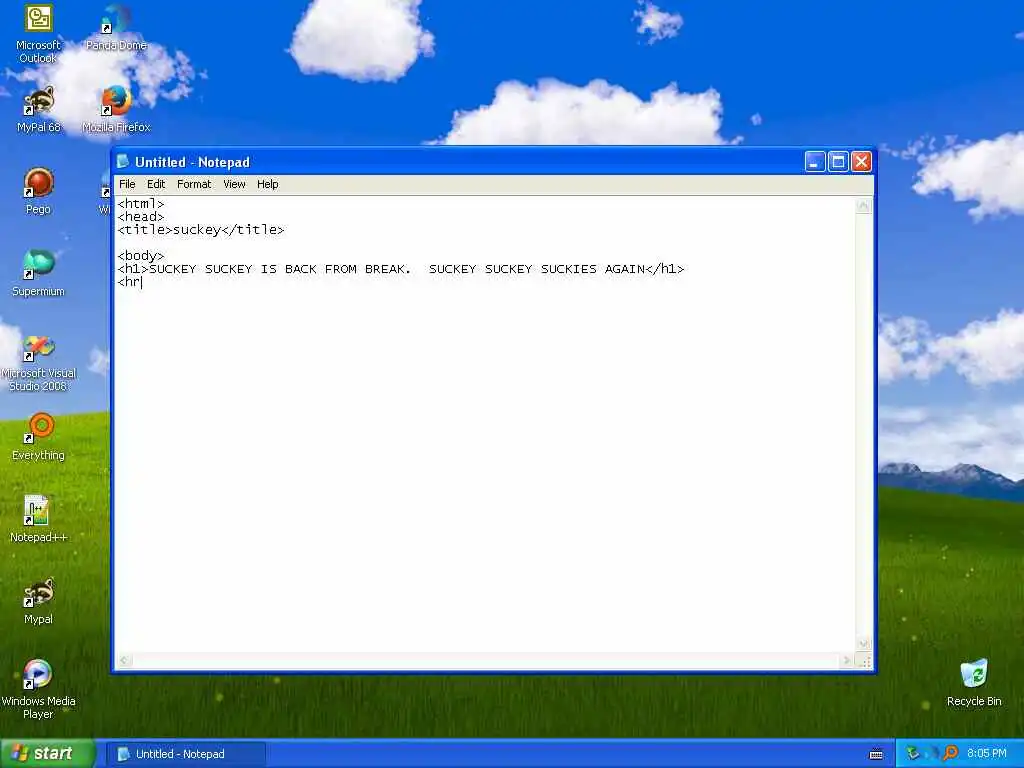The height and width of the screenshot is (768, 1024).
Task: Click the word BREAK in the h1 line
Action: (x=385, y=269)
